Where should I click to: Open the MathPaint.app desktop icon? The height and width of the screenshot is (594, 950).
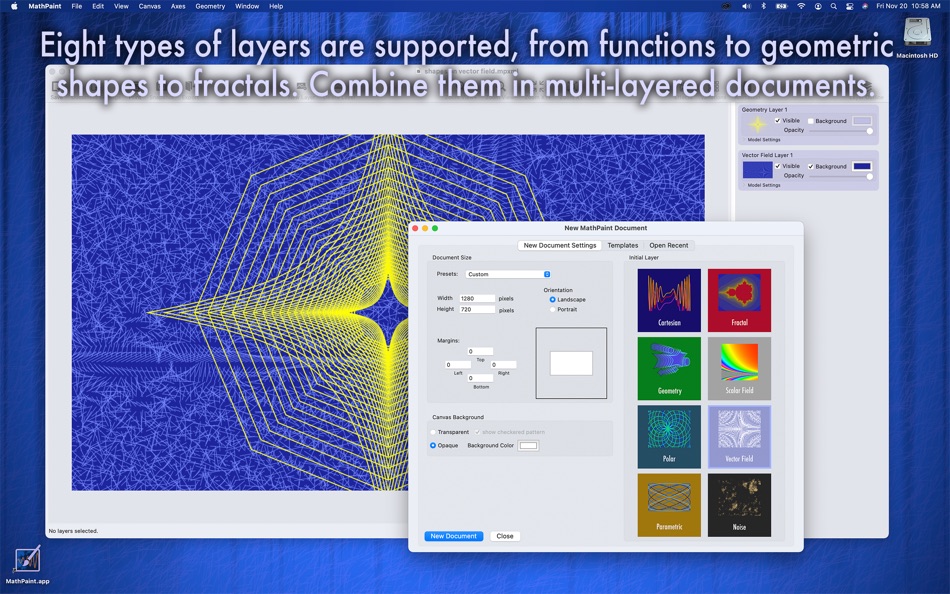[x=27, y=564]
